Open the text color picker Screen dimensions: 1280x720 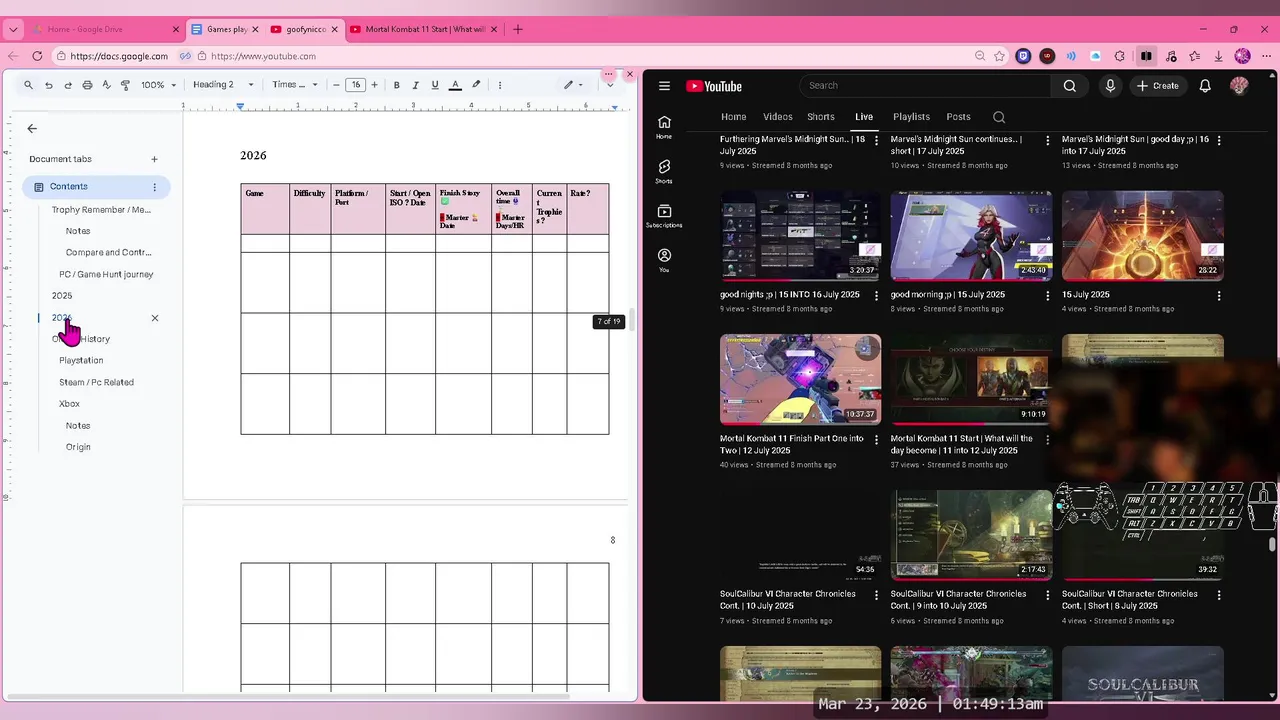point(455,85)
